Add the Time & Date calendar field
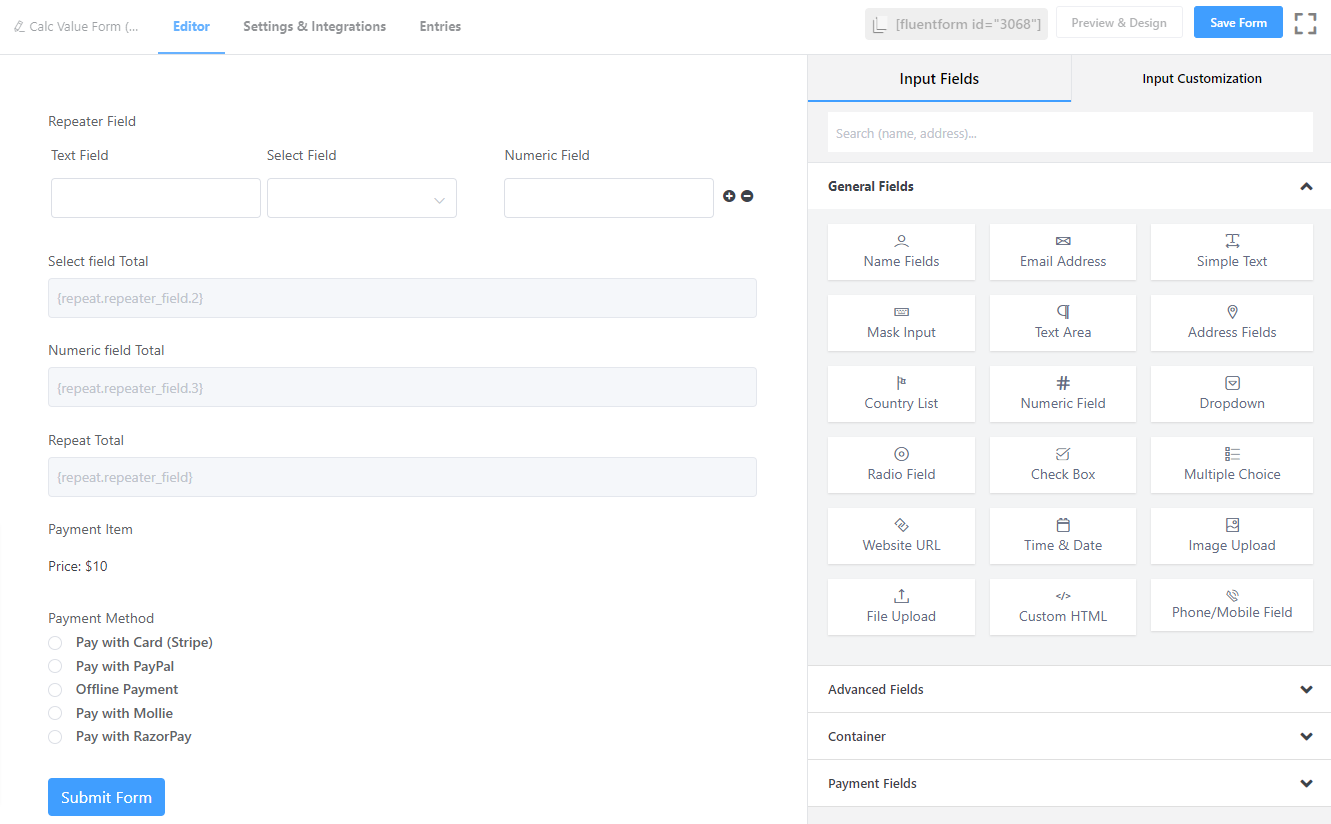Viewport: 1331px width, 824px height. click(x=1062, y=535)
